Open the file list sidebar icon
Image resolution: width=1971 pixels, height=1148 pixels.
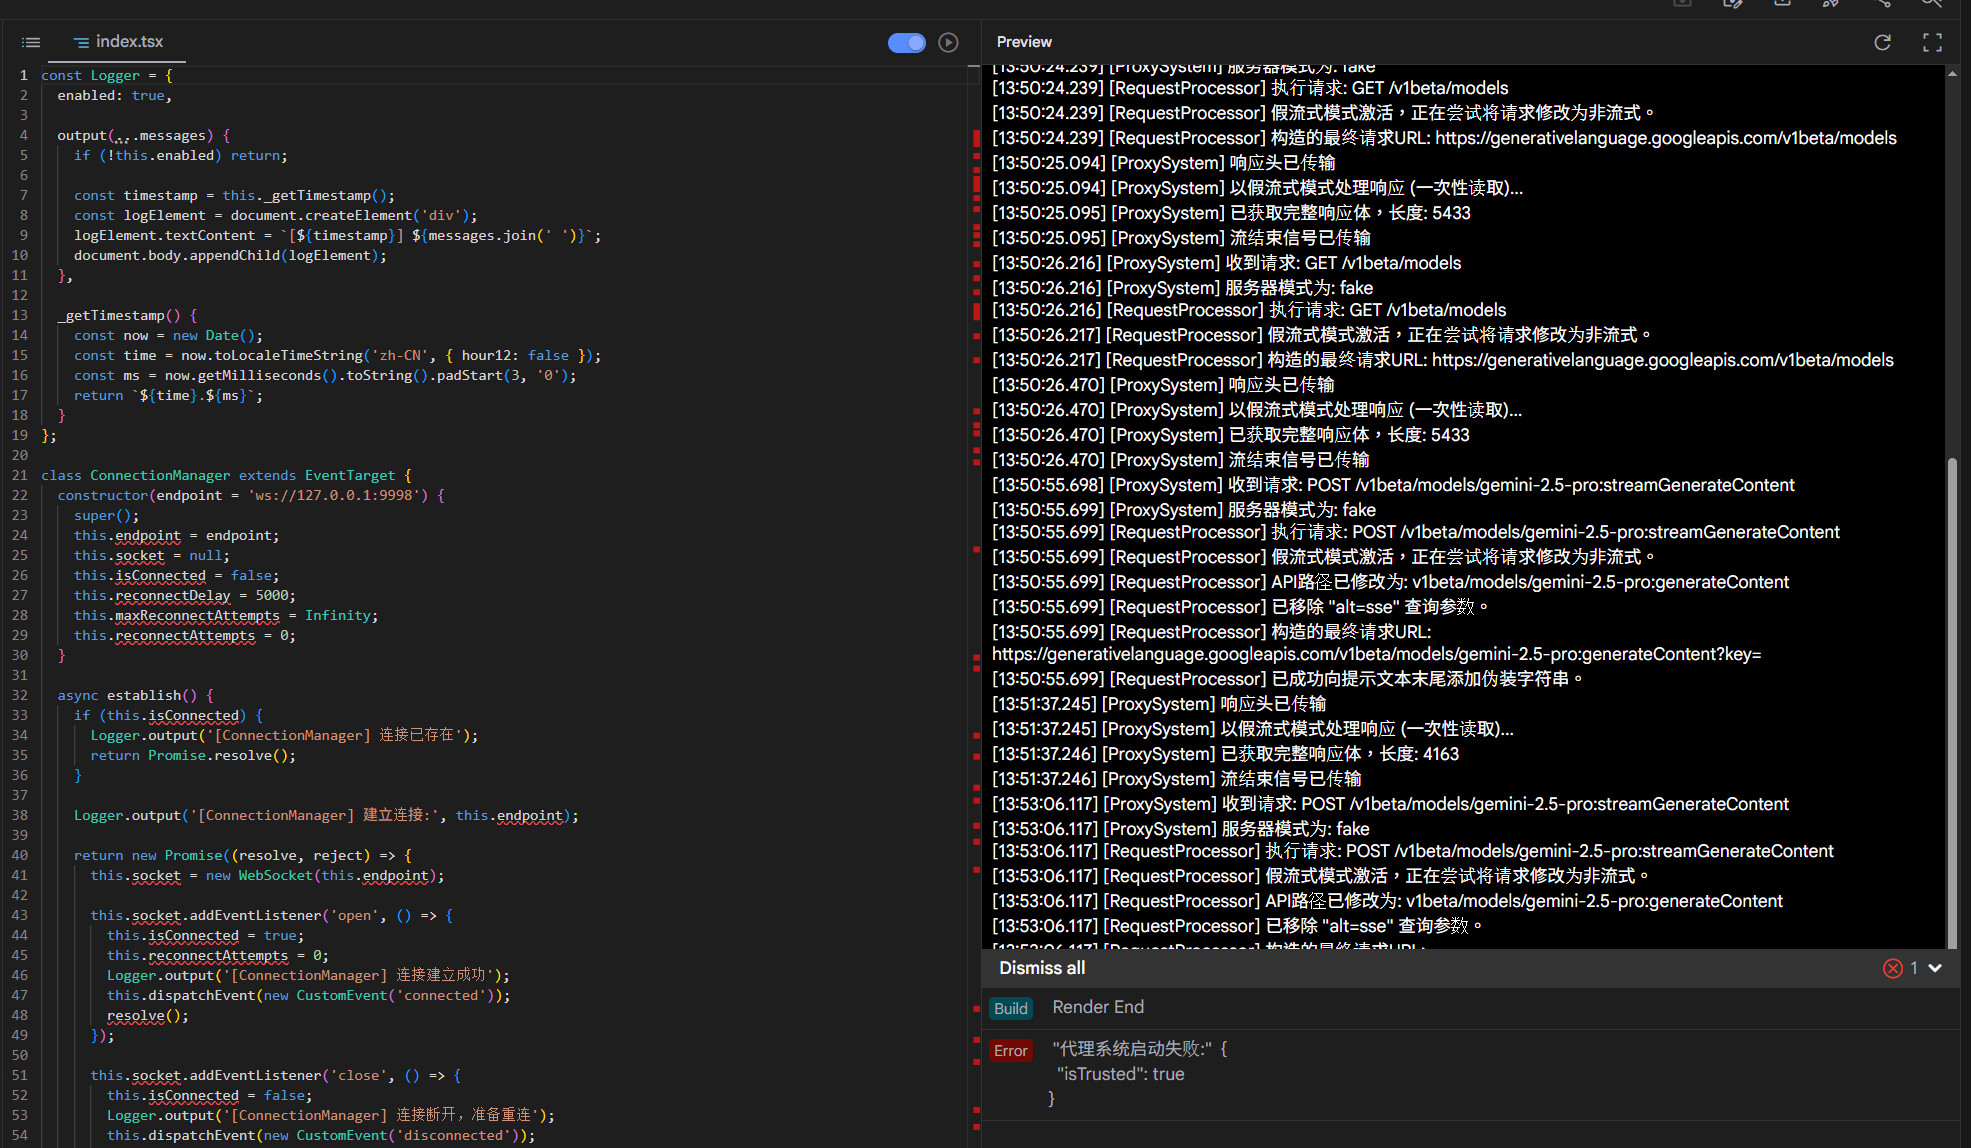point(31,42)
